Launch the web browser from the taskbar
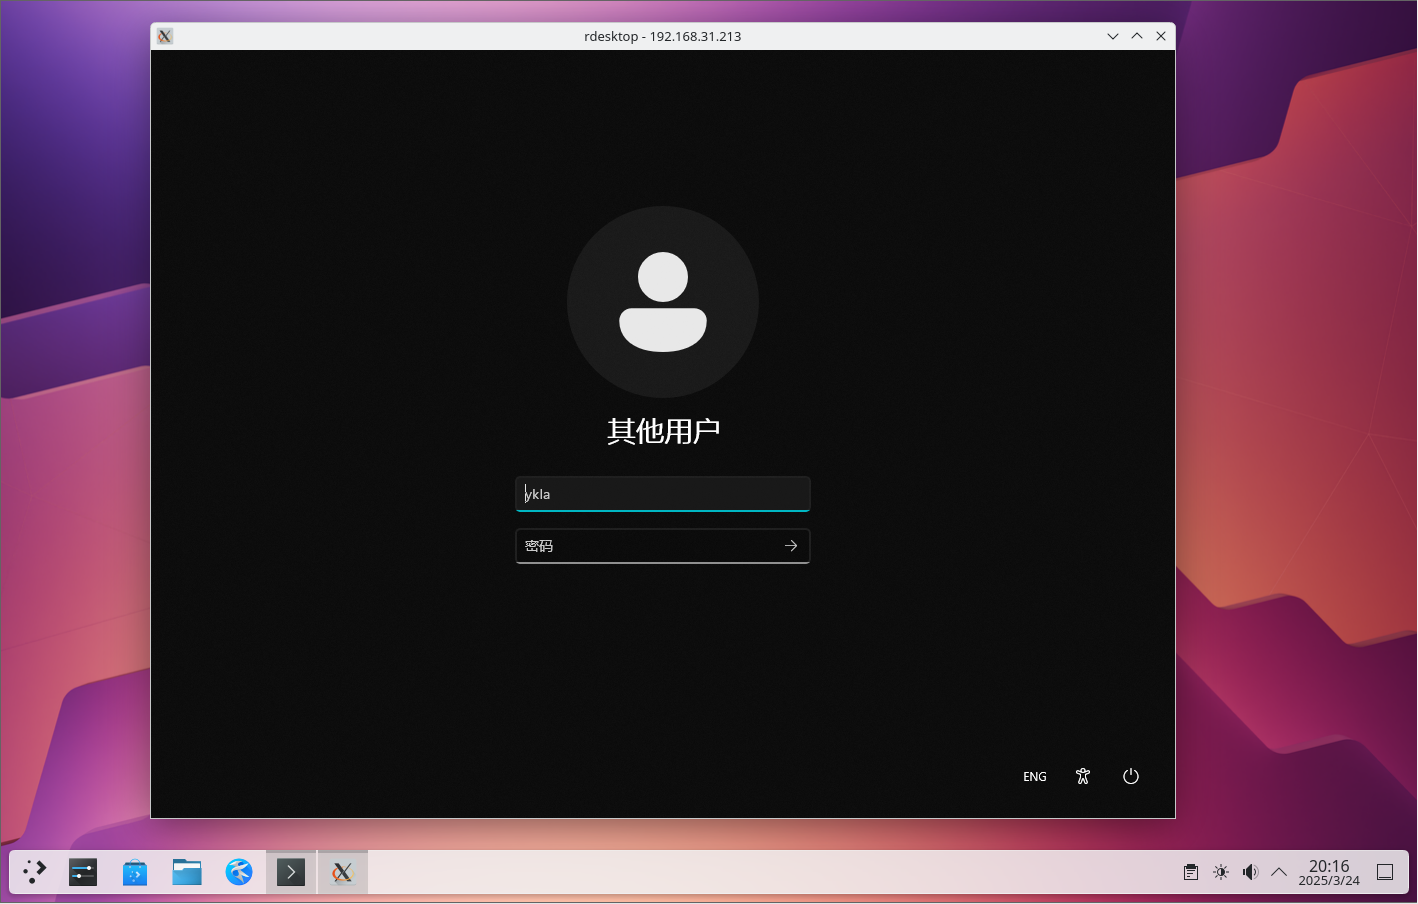The height and width of the screenshot is (904, 1418). [x=239, y=872]
